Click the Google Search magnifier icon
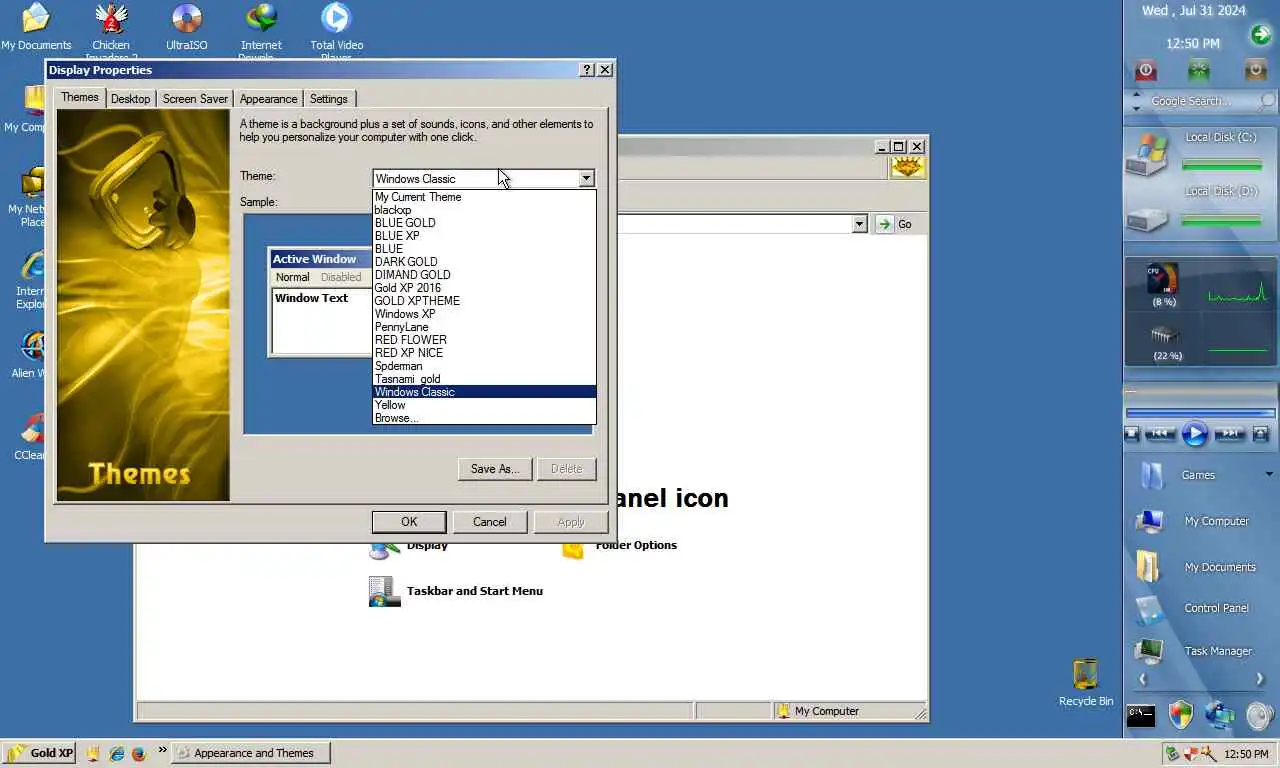 coord(1267,102)
